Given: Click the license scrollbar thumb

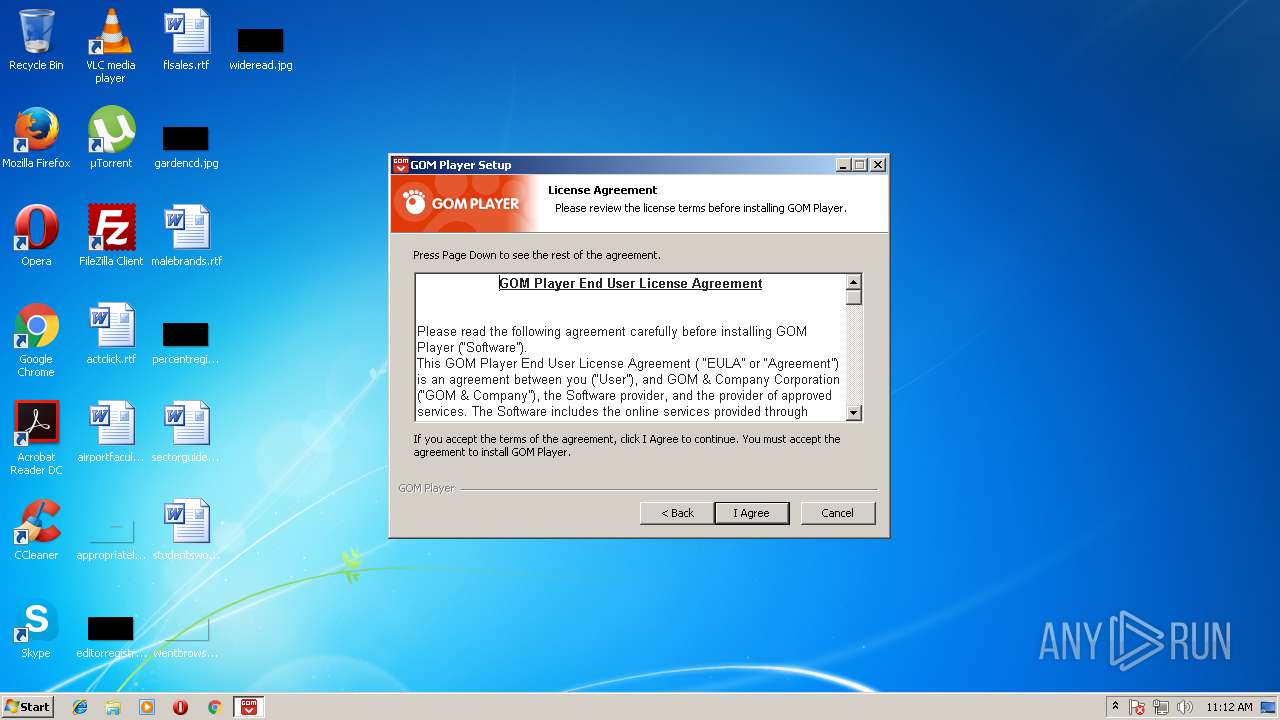Looking at the screenshot, I should coord(853,297).
